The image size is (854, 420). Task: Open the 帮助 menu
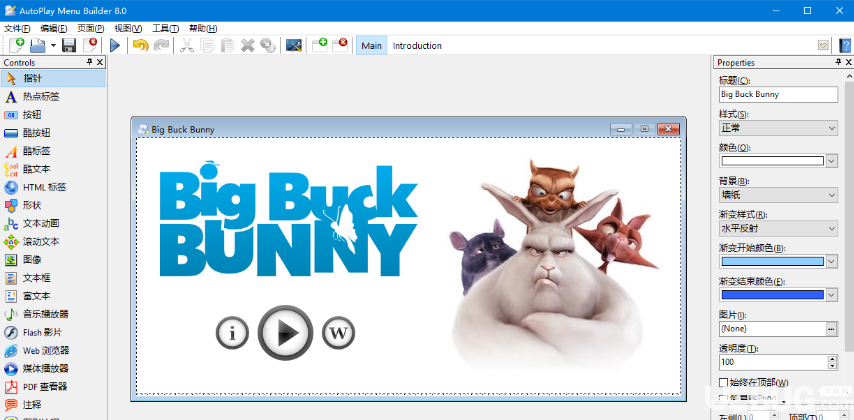203,28
